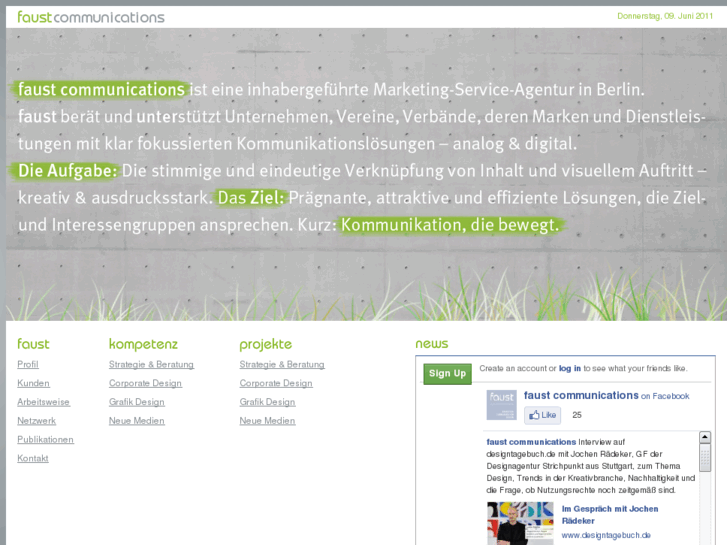Open the www.designtagebuch.de link

pos(606,535)
